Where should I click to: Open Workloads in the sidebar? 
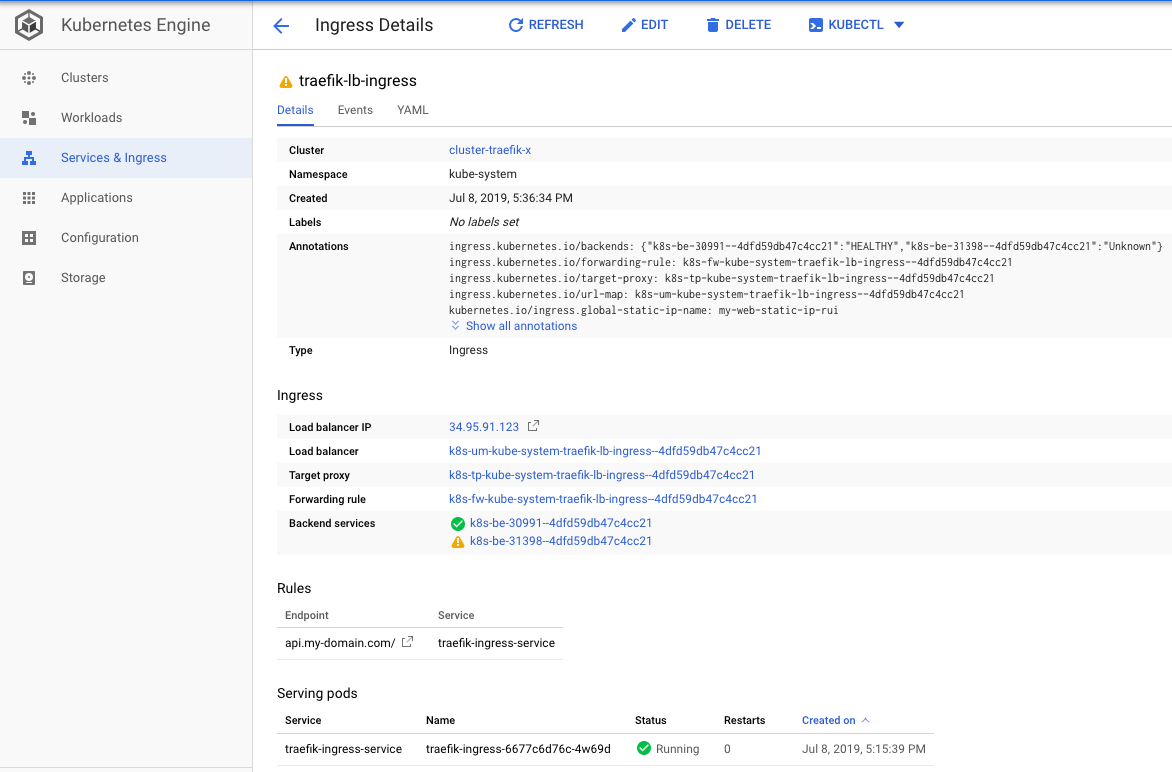pyautogui.click(x=91, y=117)
